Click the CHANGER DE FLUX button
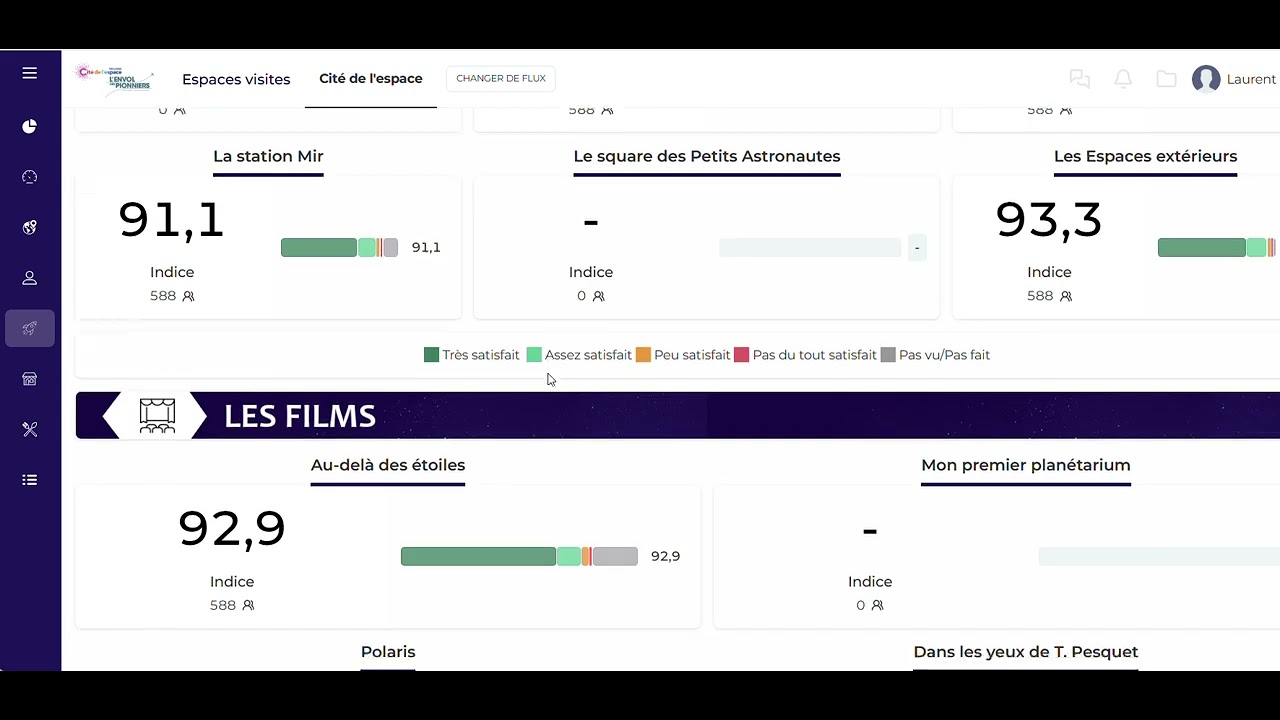The image size is (1280, 720). tap(501, 78)
